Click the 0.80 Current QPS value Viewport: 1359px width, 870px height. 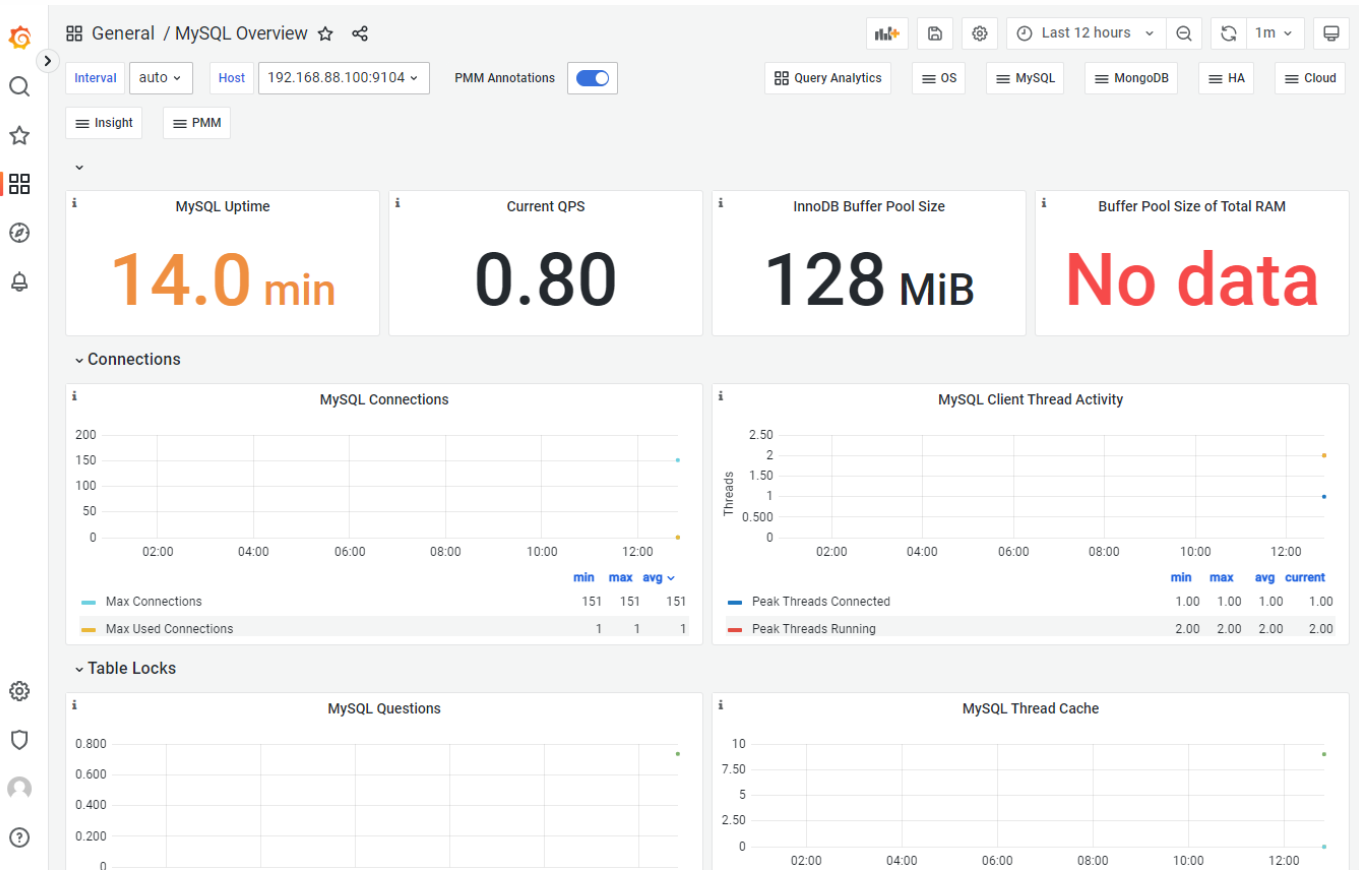pos(545,279)
